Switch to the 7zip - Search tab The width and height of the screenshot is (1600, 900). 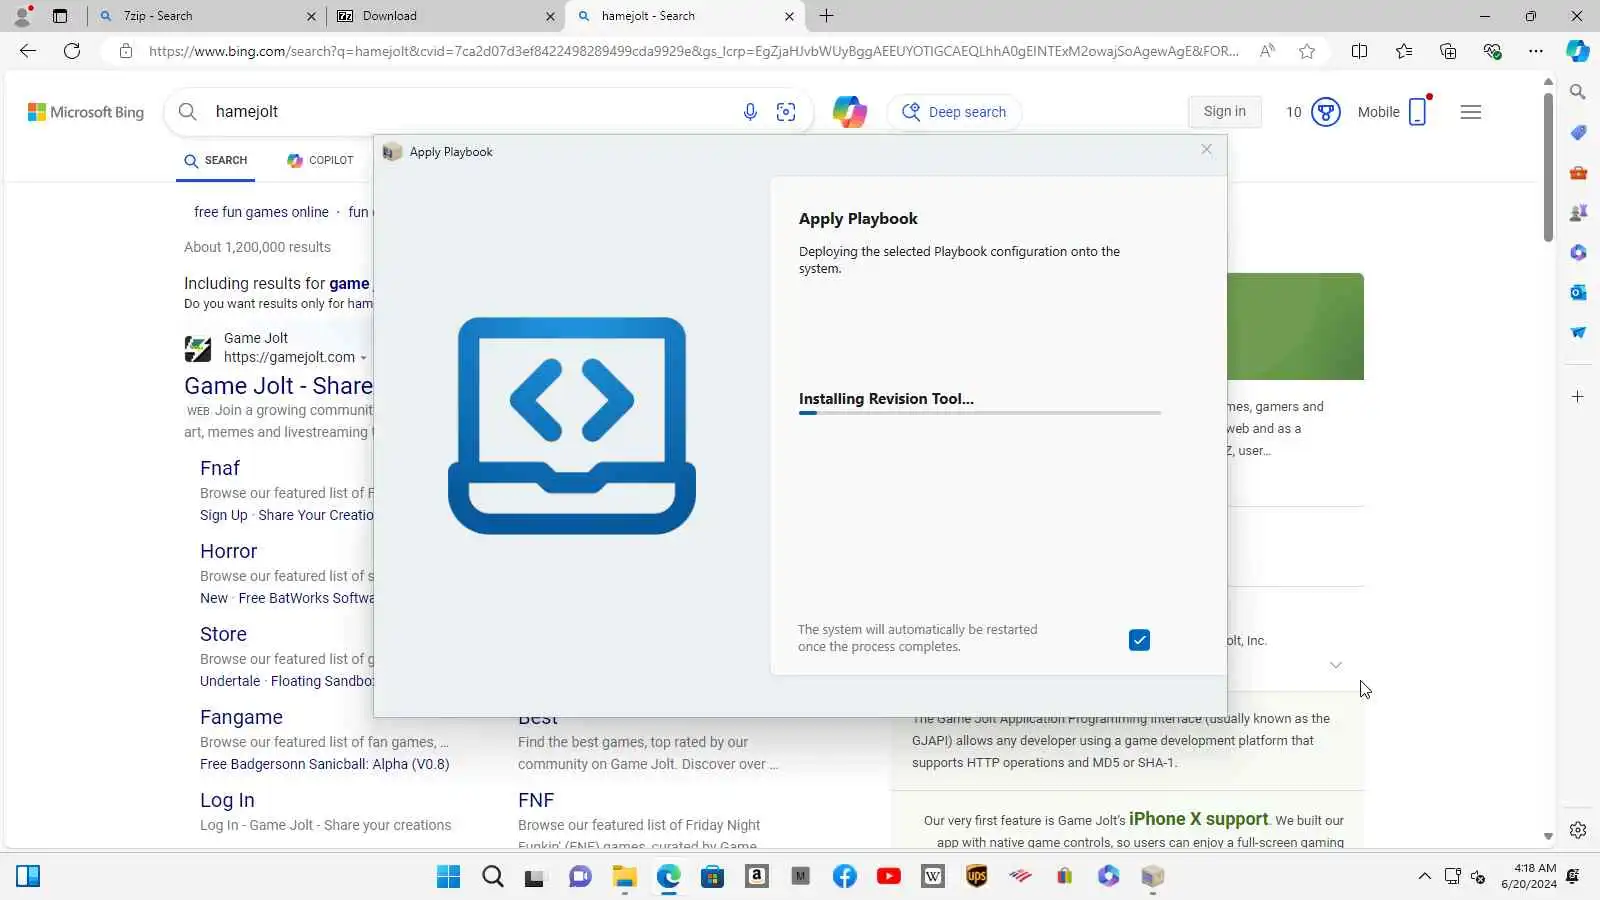coord(206,16)
